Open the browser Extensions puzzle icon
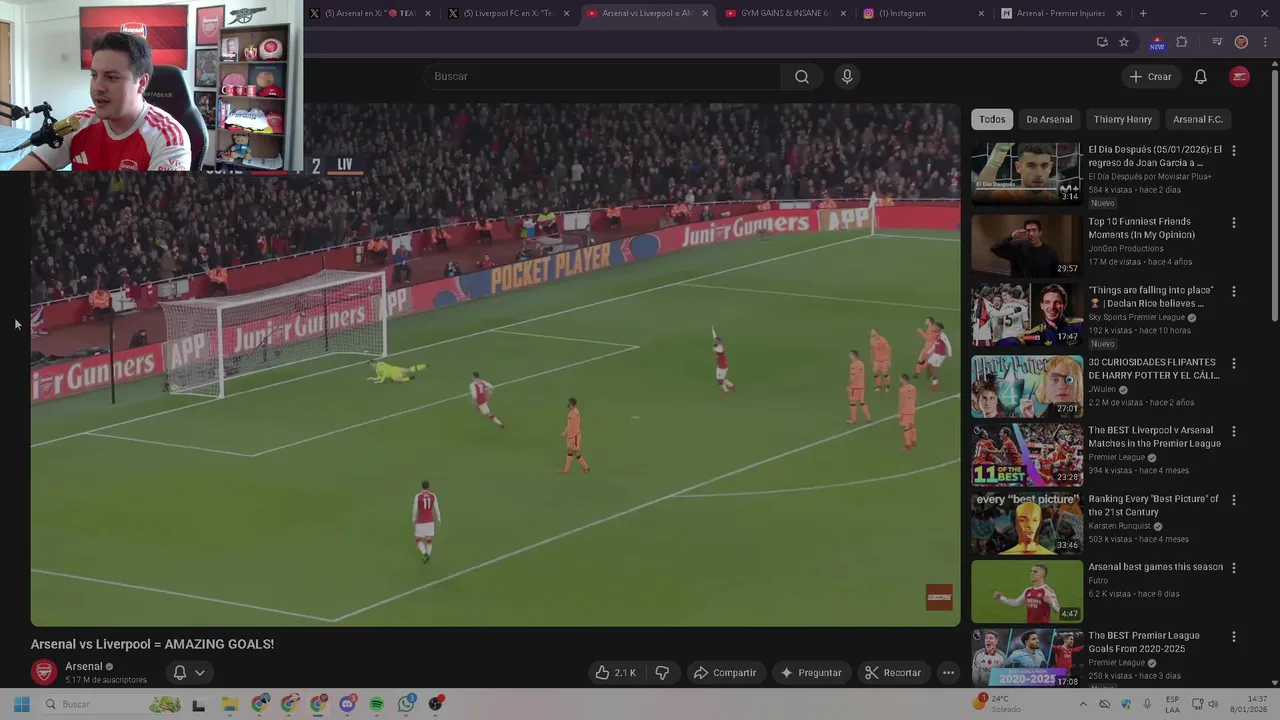This screenshot has width=1280, height=720. tap(1182, 42)
